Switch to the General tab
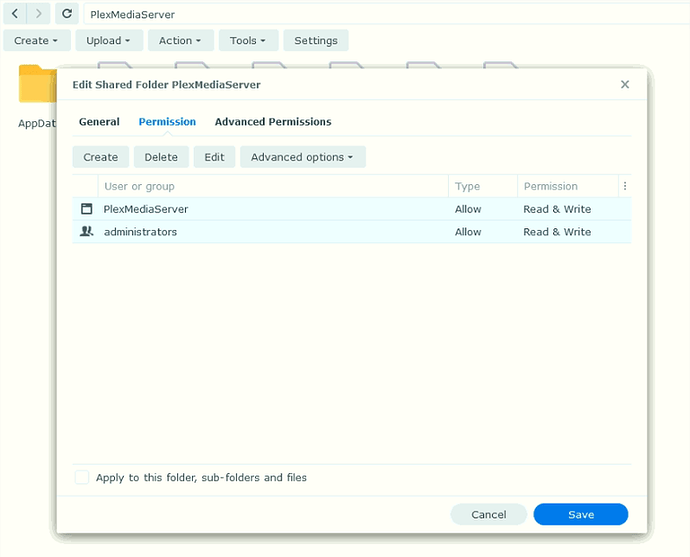 point(99,122)
